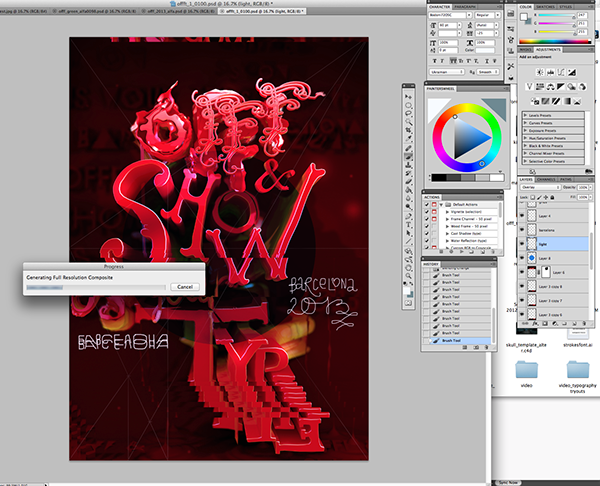The height and width of the screenshot is (486, 600).
Task: Lock all on the layer via padlock icon
Action: pos(552,197)
